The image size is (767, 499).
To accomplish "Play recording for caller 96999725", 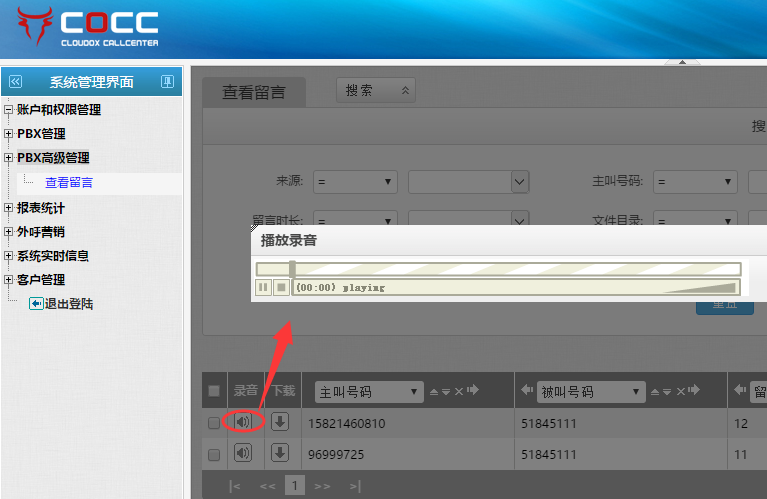I will click(243, 454).
